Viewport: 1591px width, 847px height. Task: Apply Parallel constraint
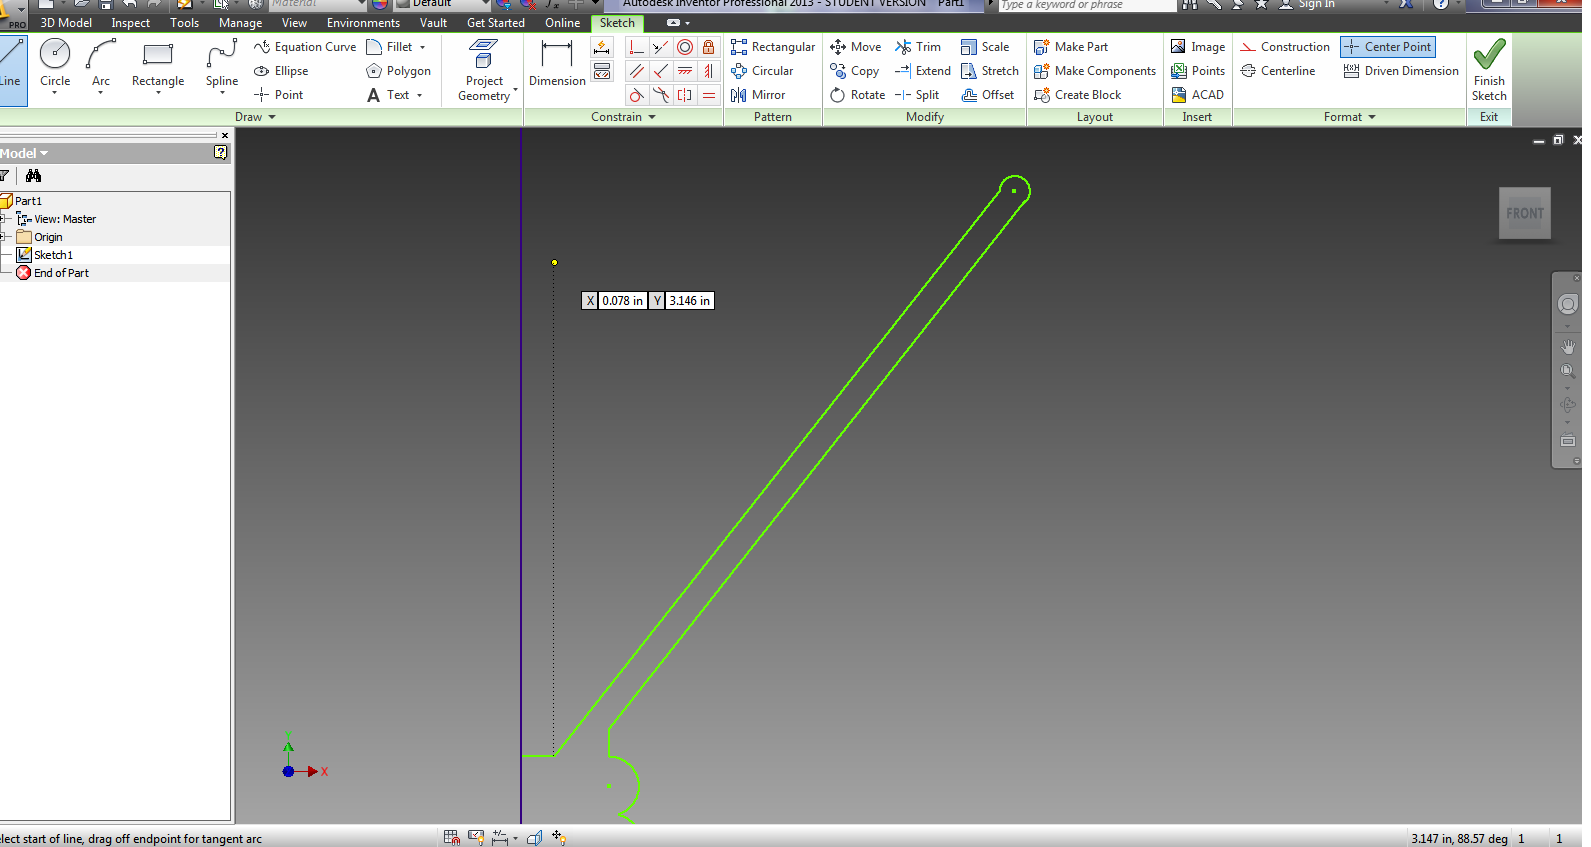pyautogui.click(x=637, y=71)
